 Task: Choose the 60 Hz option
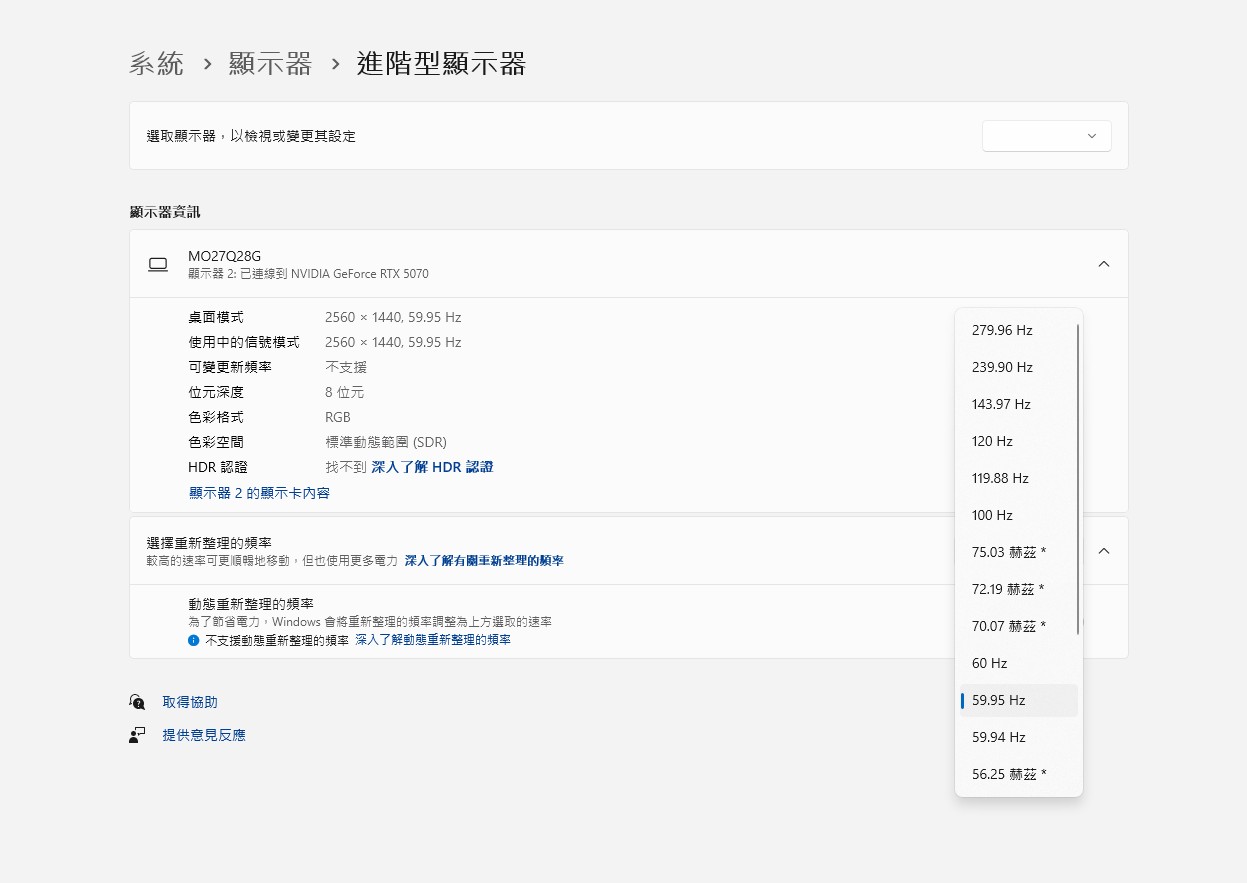(989, 663)
